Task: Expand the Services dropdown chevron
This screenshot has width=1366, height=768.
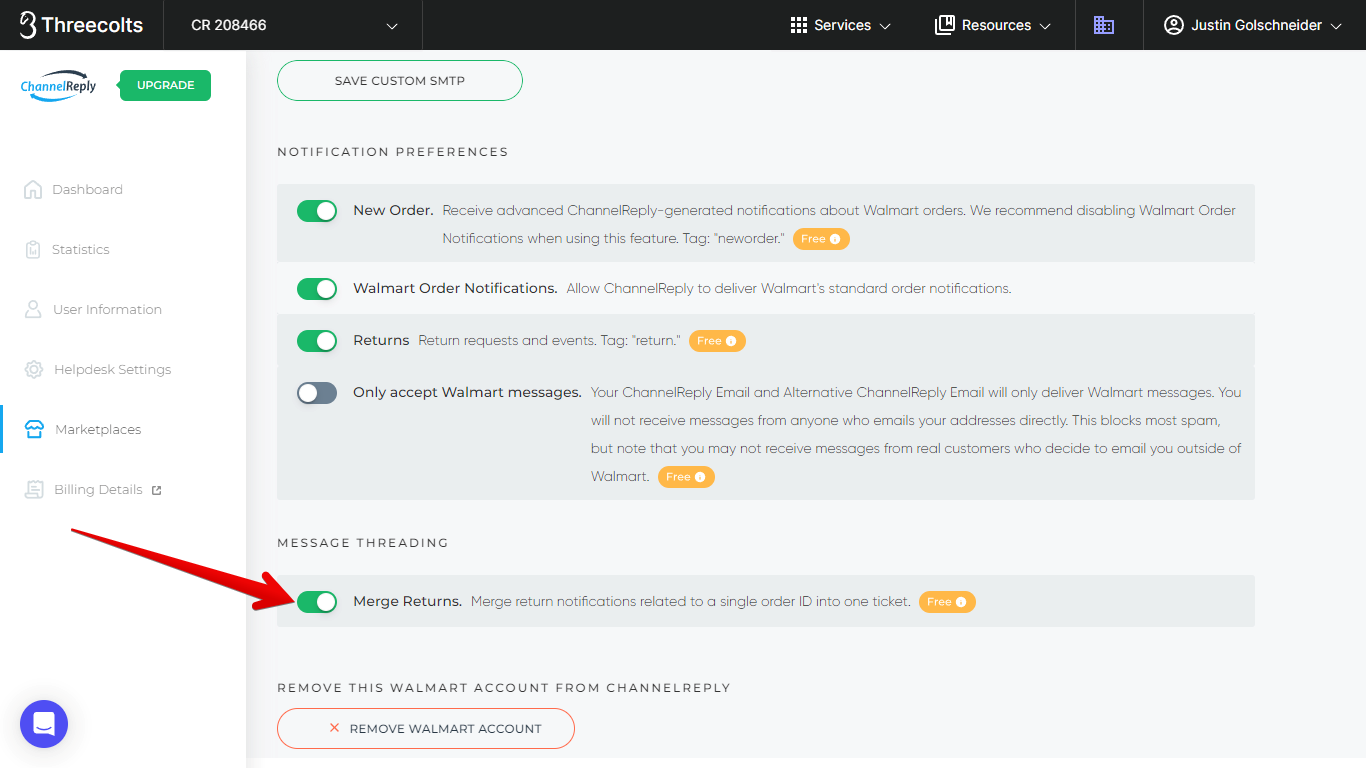Action: 885,26
